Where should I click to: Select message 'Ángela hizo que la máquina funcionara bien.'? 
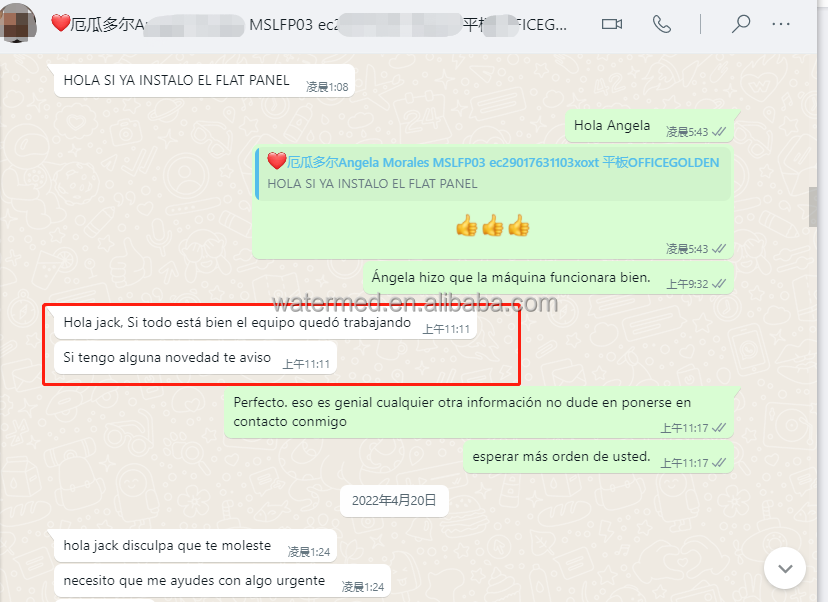[x=548, y=278]
